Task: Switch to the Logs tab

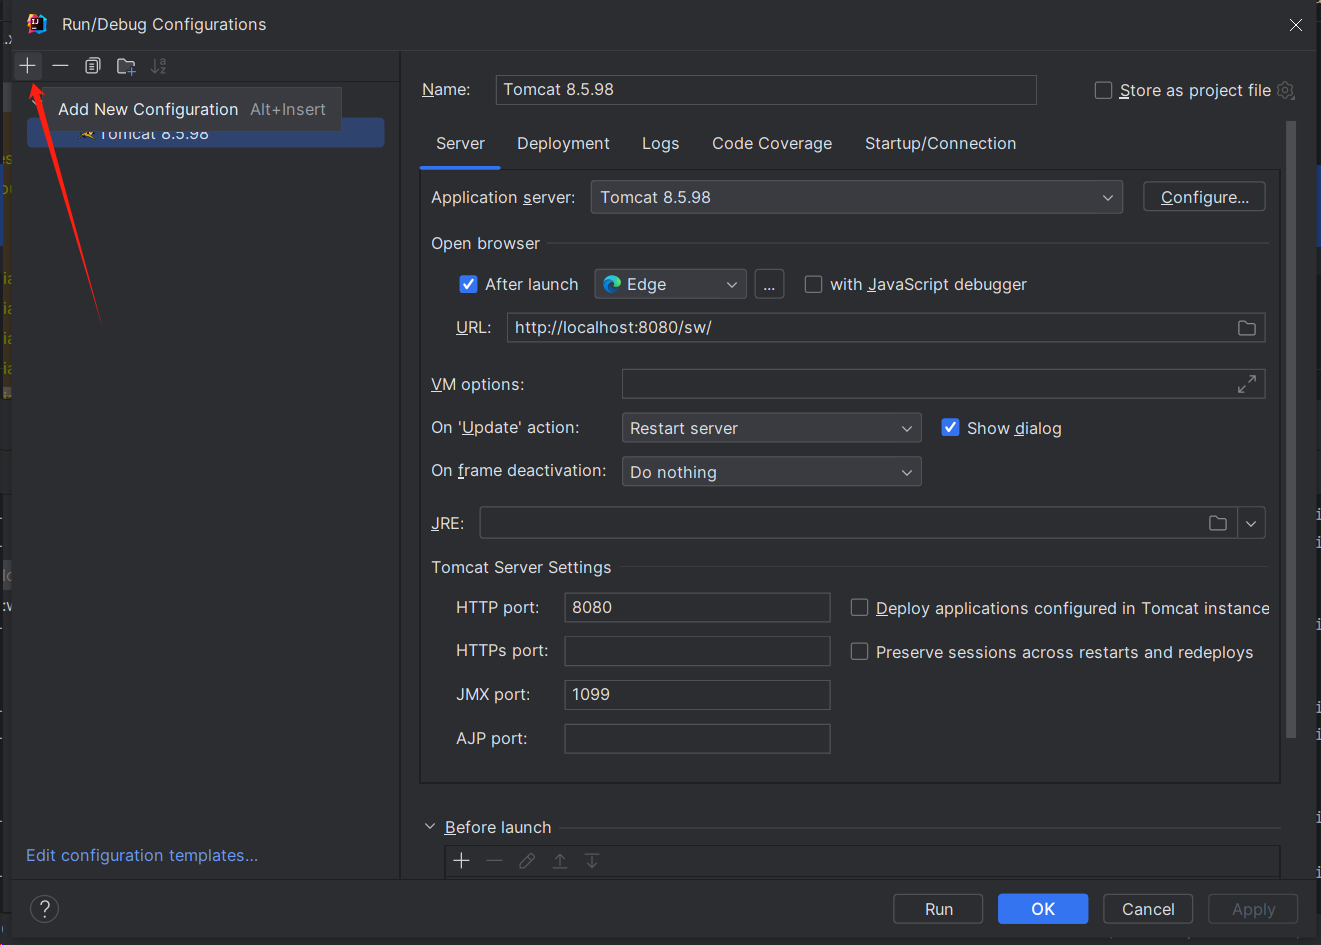Action: coord(660,144)
